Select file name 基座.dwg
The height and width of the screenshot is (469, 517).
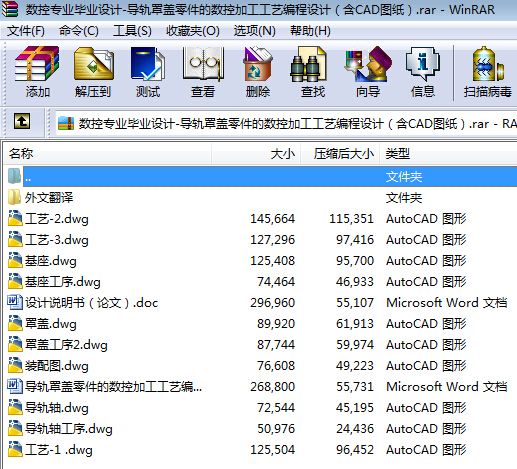pyautogui.click(x=51, y=261)
